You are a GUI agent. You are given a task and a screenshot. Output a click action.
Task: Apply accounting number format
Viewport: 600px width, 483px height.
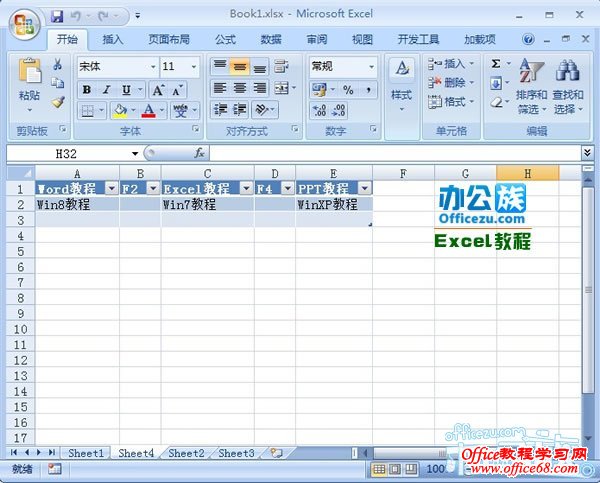(320, 90)
